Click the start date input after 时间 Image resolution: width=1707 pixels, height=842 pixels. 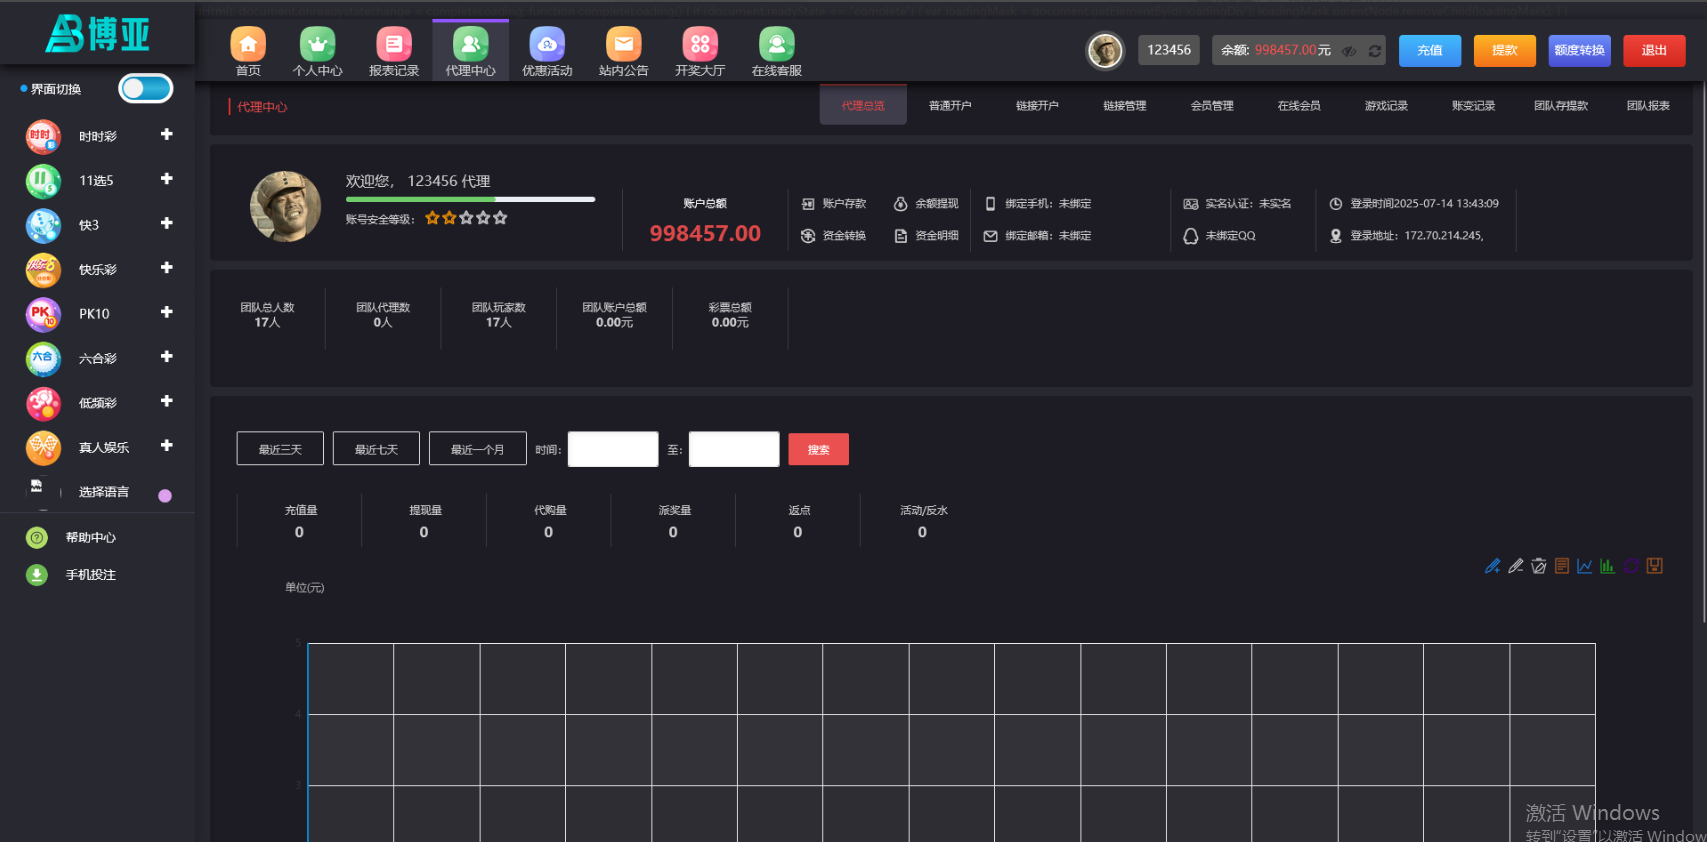click(x=613, y=449)
